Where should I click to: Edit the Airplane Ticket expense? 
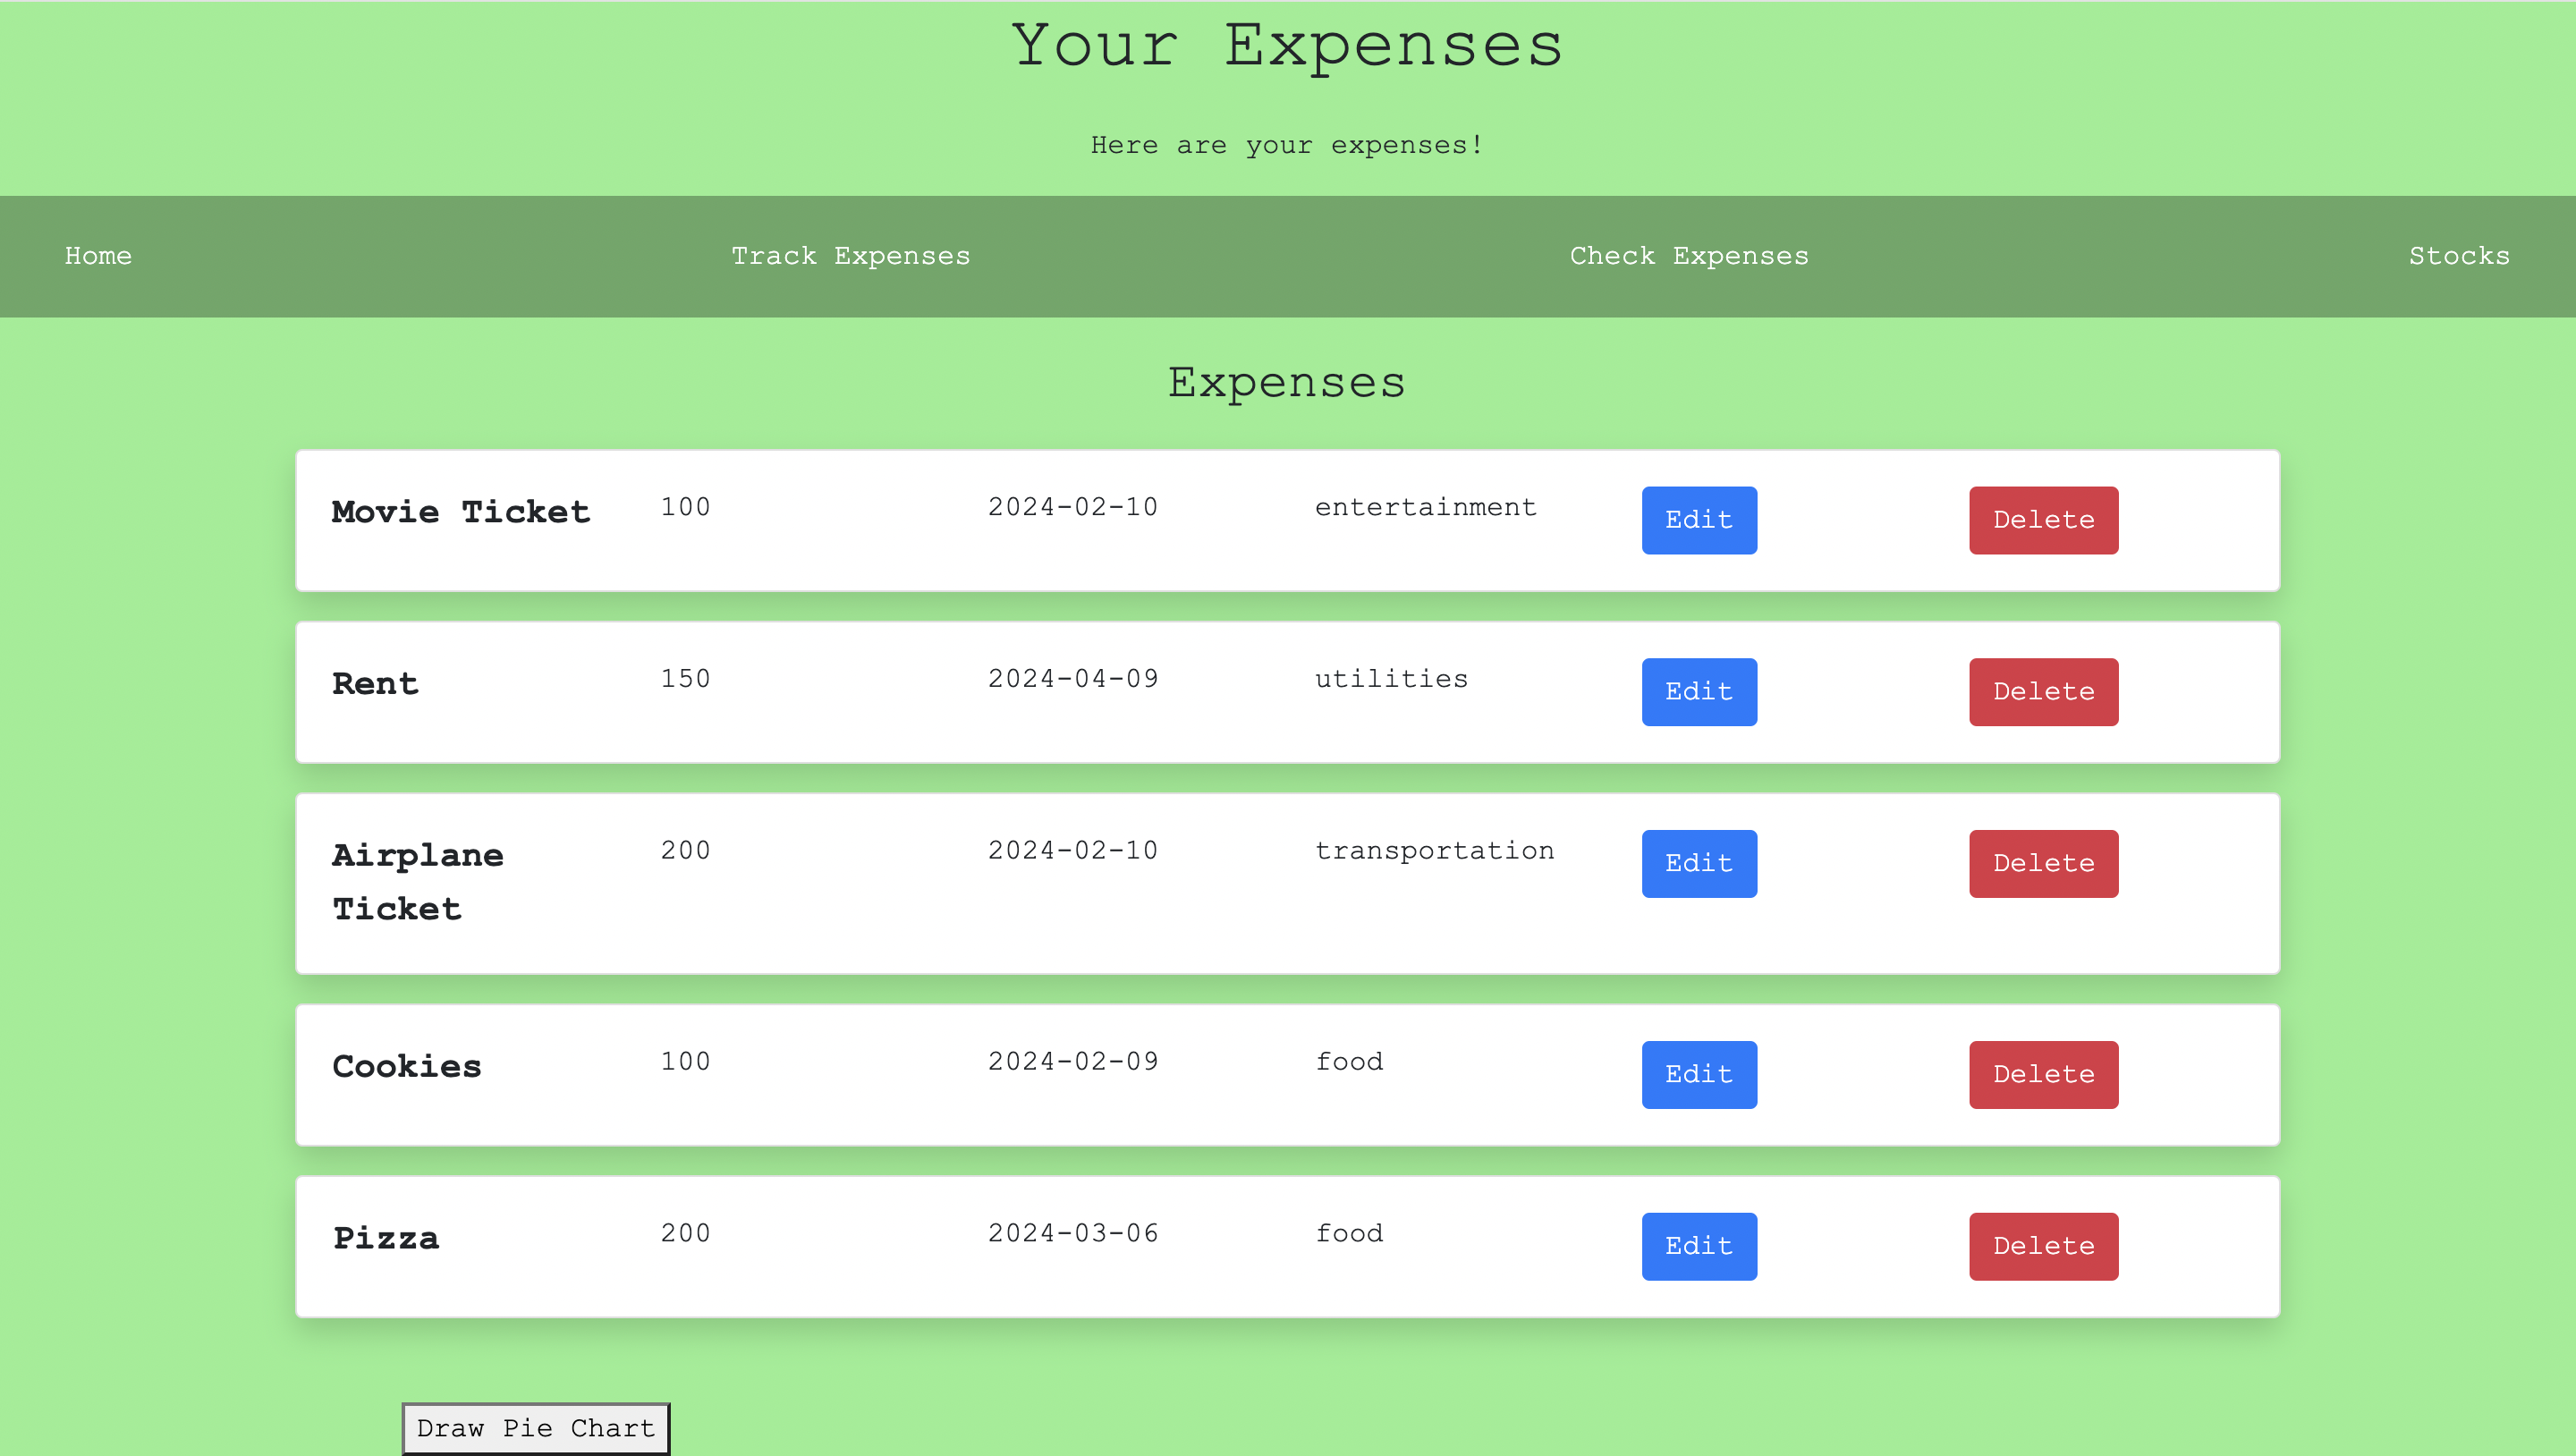pos(1698,864)
